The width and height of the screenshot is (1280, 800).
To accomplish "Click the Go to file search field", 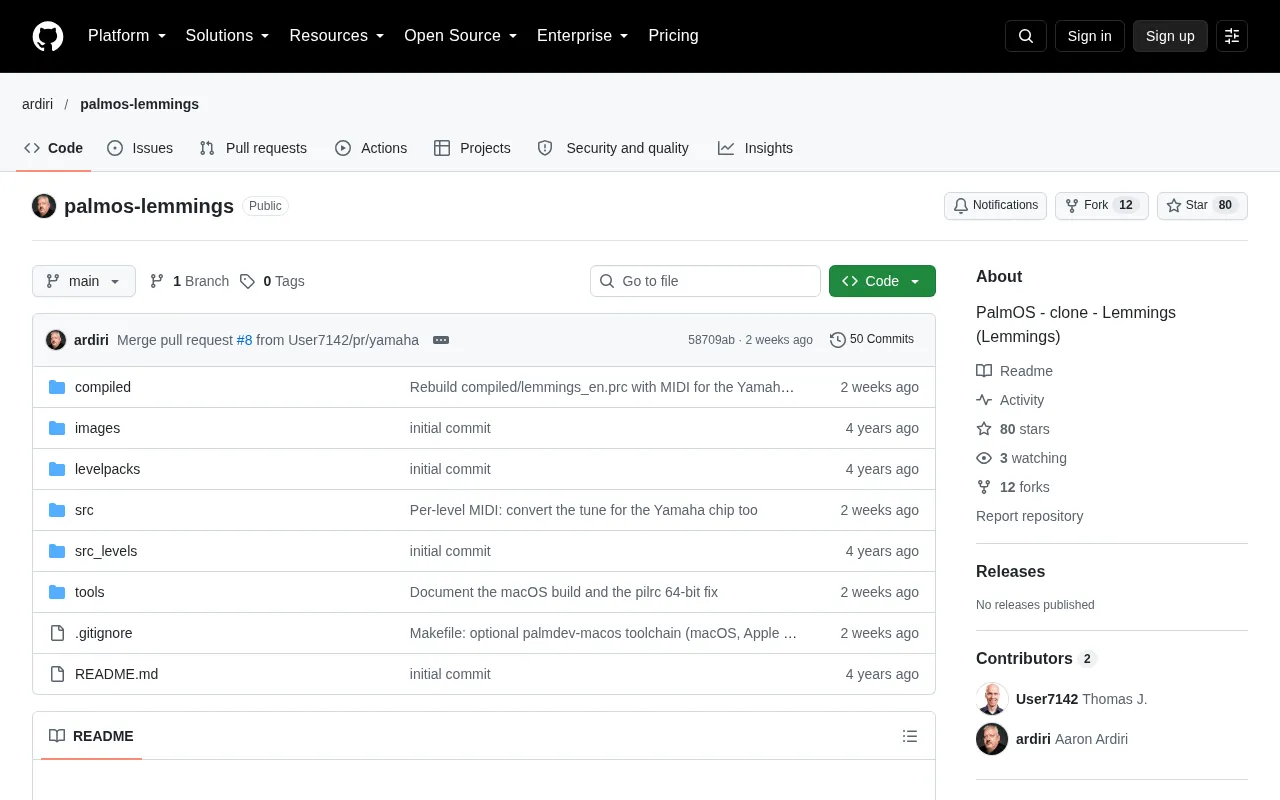I will [x=705, y=281].
